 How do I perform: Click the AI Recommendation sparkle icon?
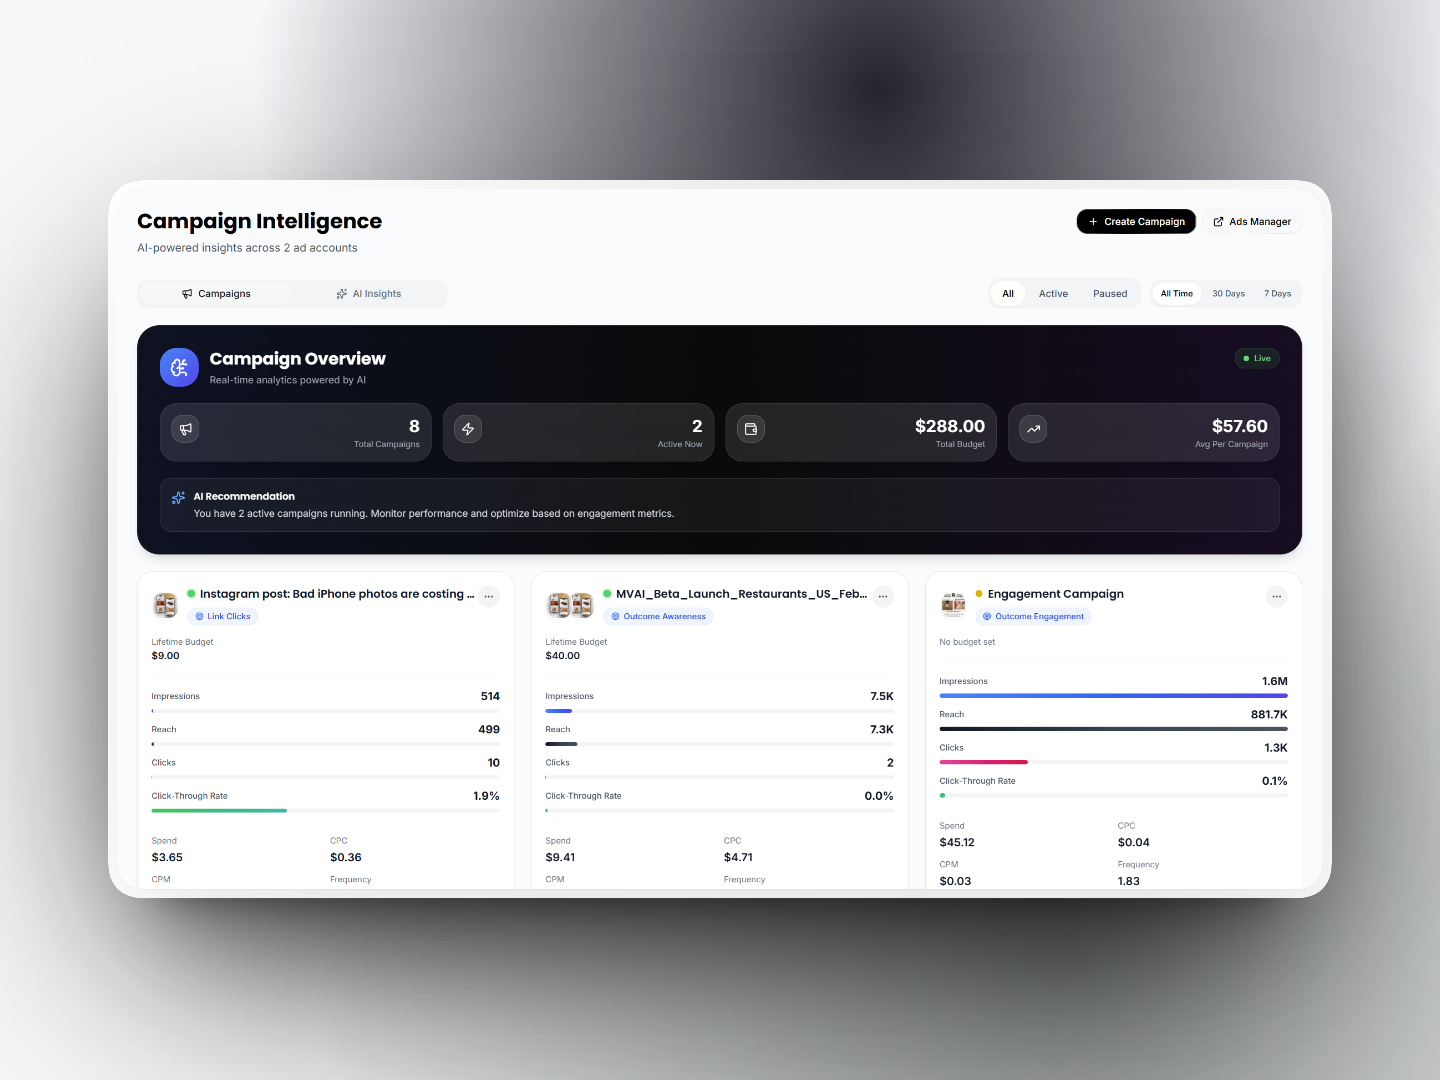178,497
